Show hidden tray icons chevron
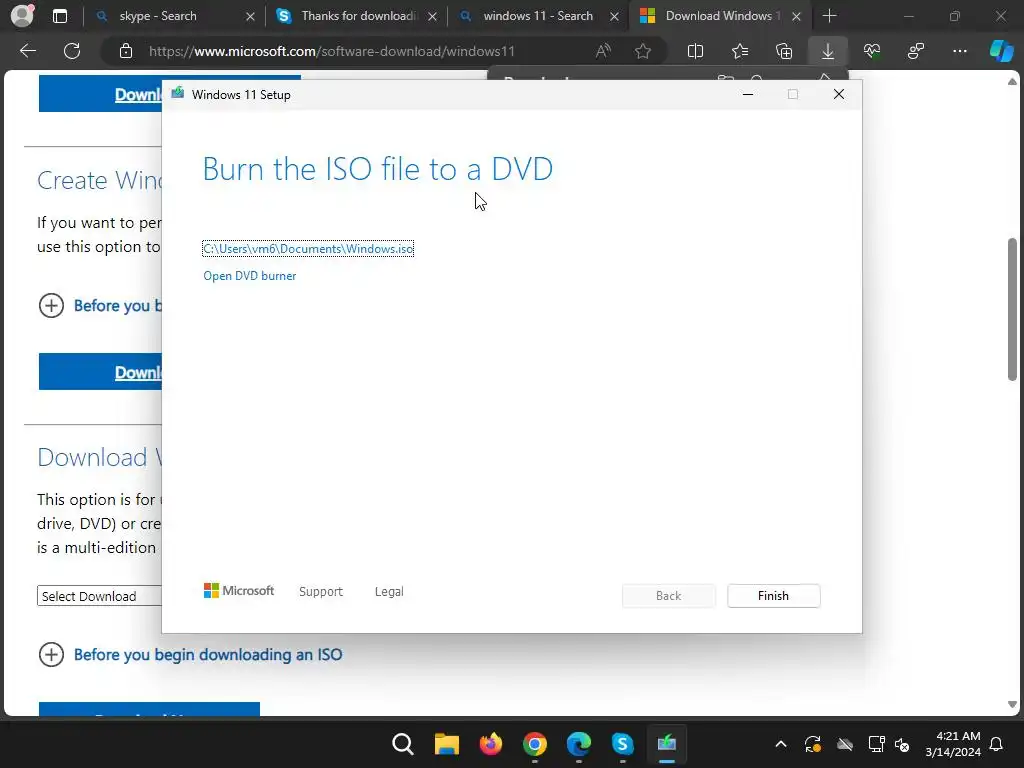The image size is (1024, 768). coord(780,744)
